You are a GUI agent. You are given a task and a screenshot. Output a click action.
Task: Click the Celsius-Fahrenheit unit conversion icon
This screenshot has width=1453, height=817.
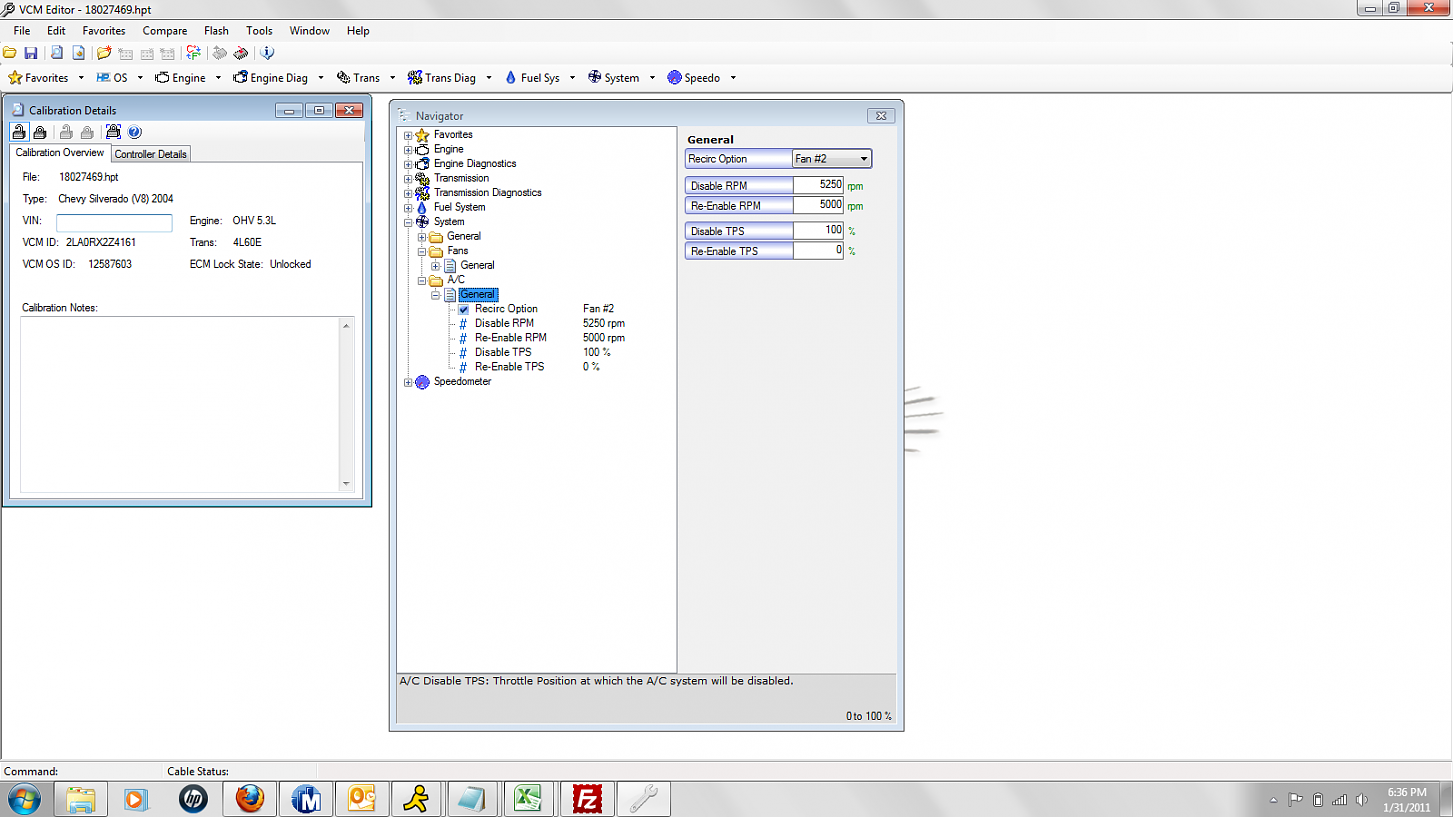[x=193, y=53]
